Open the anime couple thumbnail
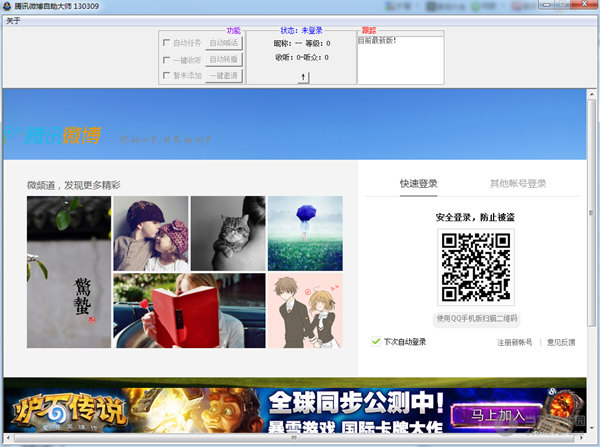The width and height of the screenshot is (600, 447). point(305,310)
